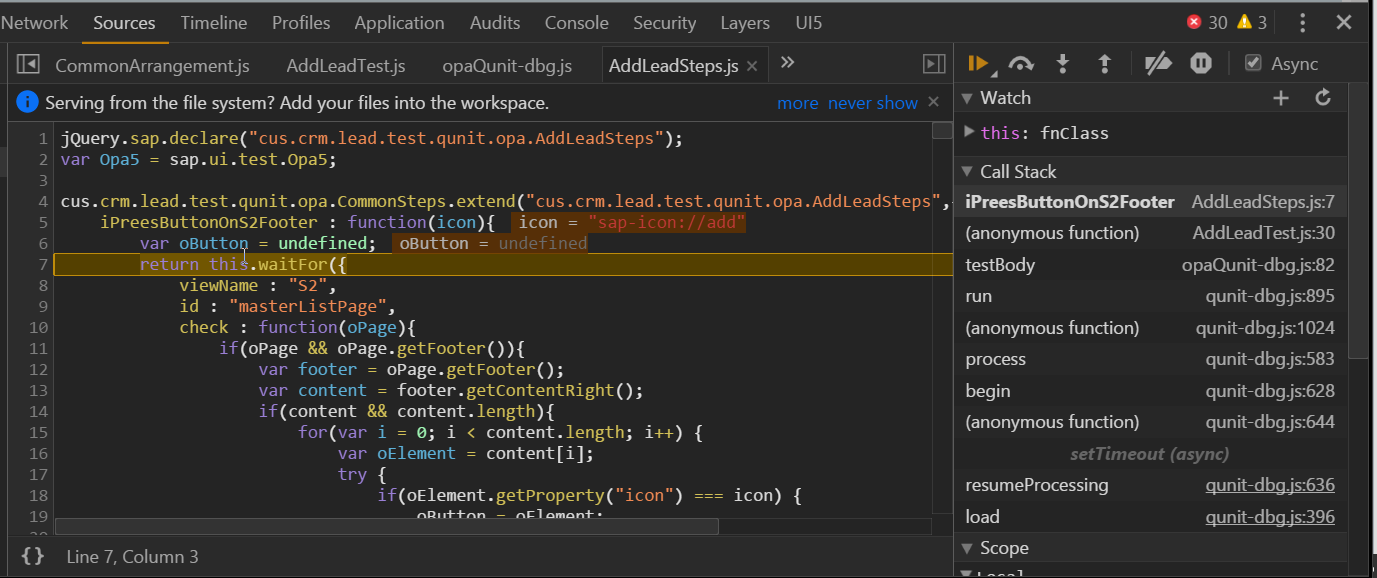This screenshot has height=578, width=1377.
Task: Go to the Console tab
Action: pyautogui.click(x=577, y=22)
